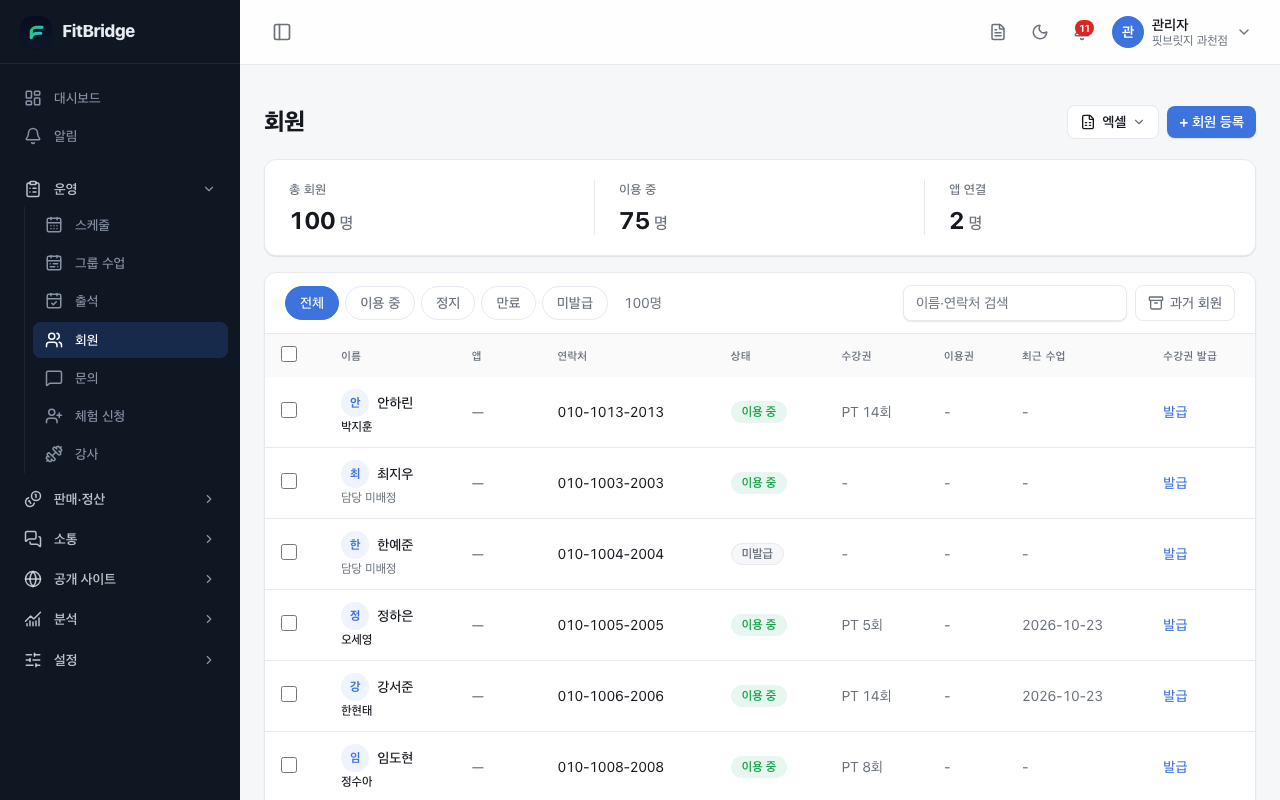Open the document icon in header
Screen dimensions: 1280x800
tap(998, 32)
